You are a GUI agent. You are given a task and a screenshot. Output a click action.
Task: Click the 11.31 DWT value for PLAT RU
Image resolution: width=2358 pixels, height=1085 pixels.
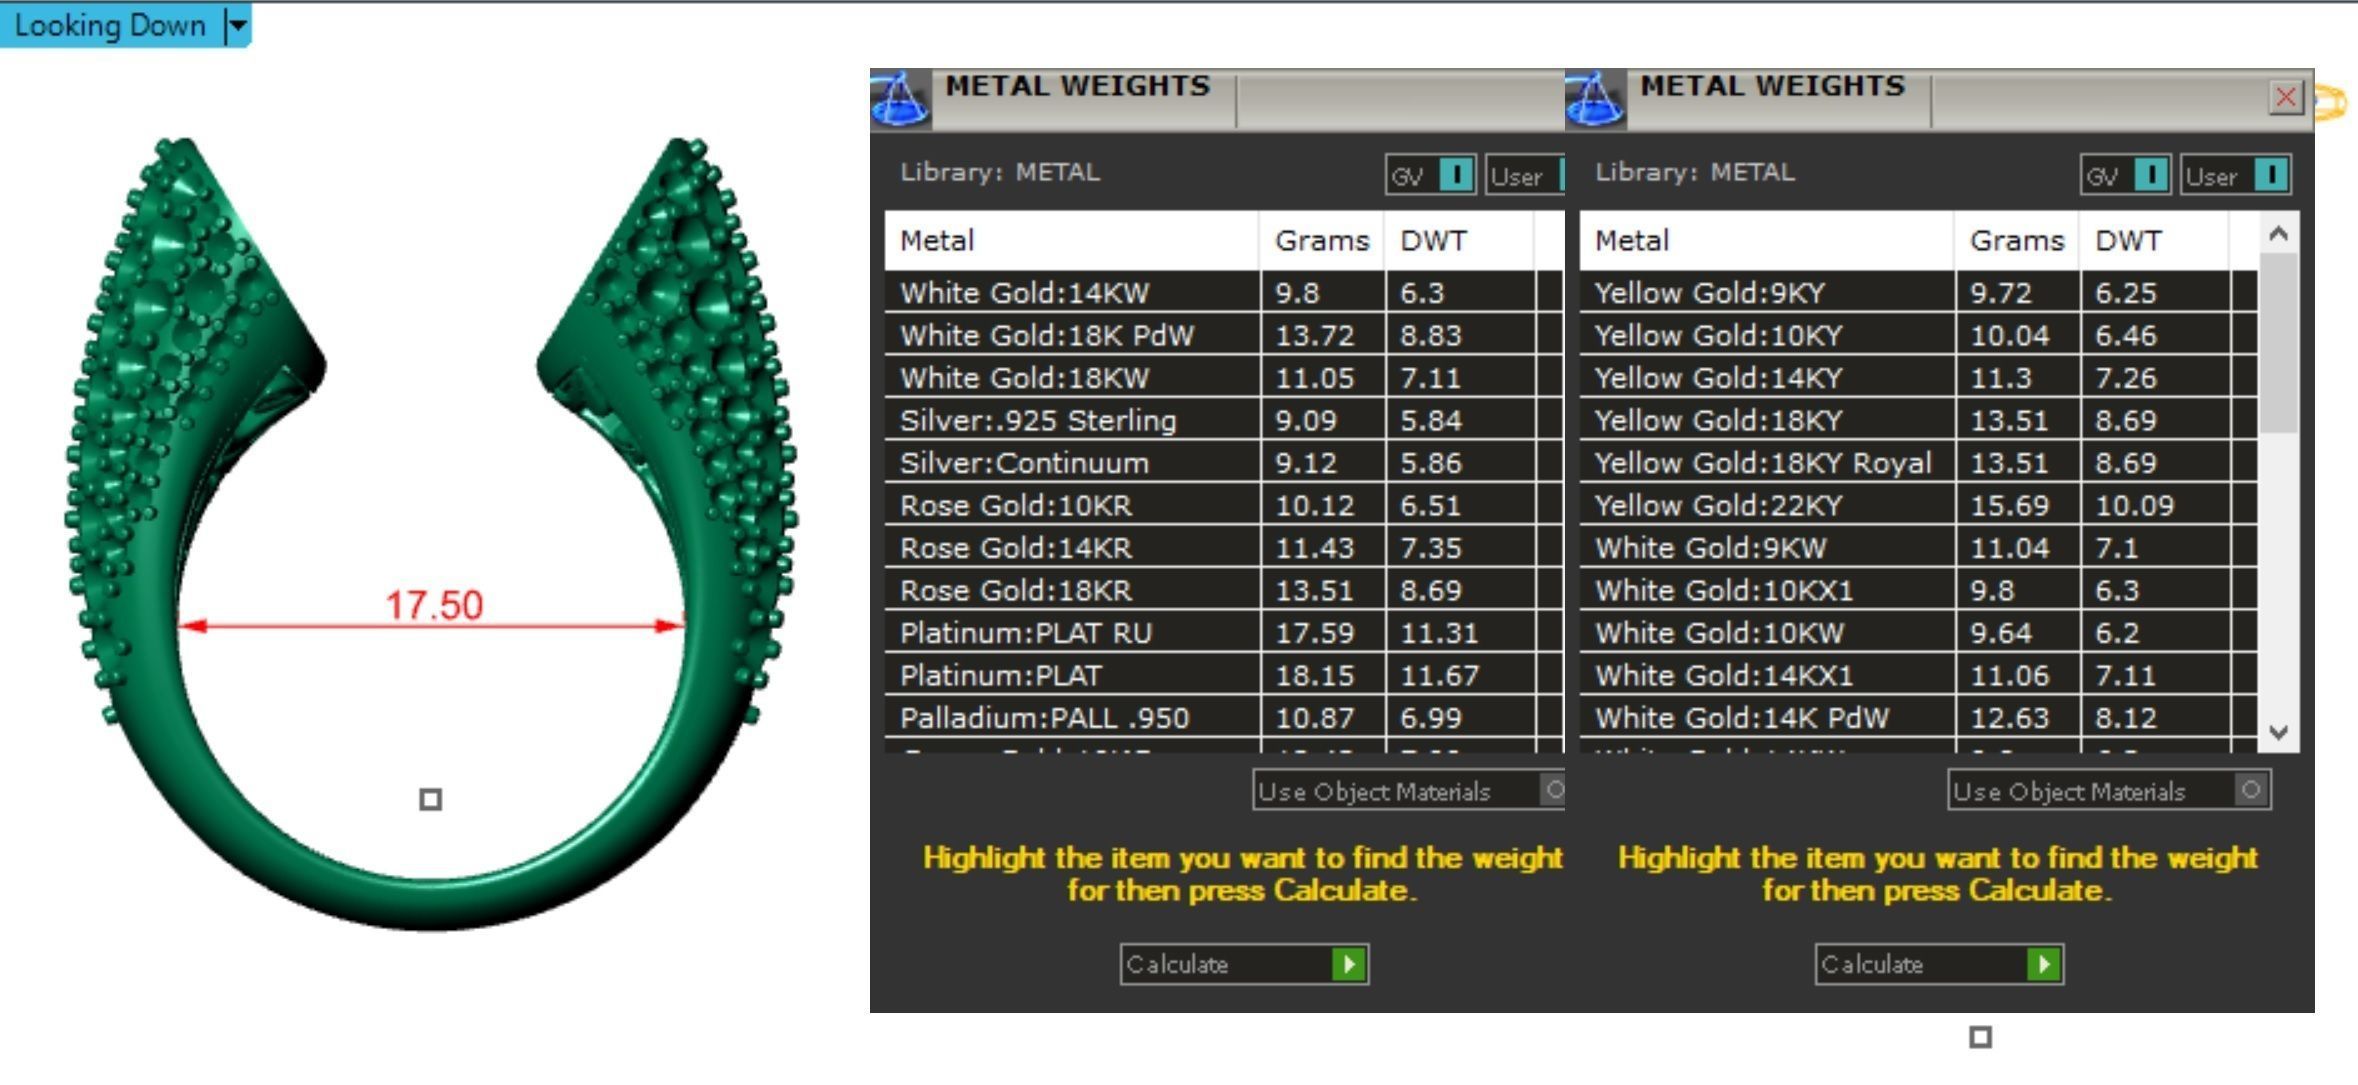(1439, 633)
